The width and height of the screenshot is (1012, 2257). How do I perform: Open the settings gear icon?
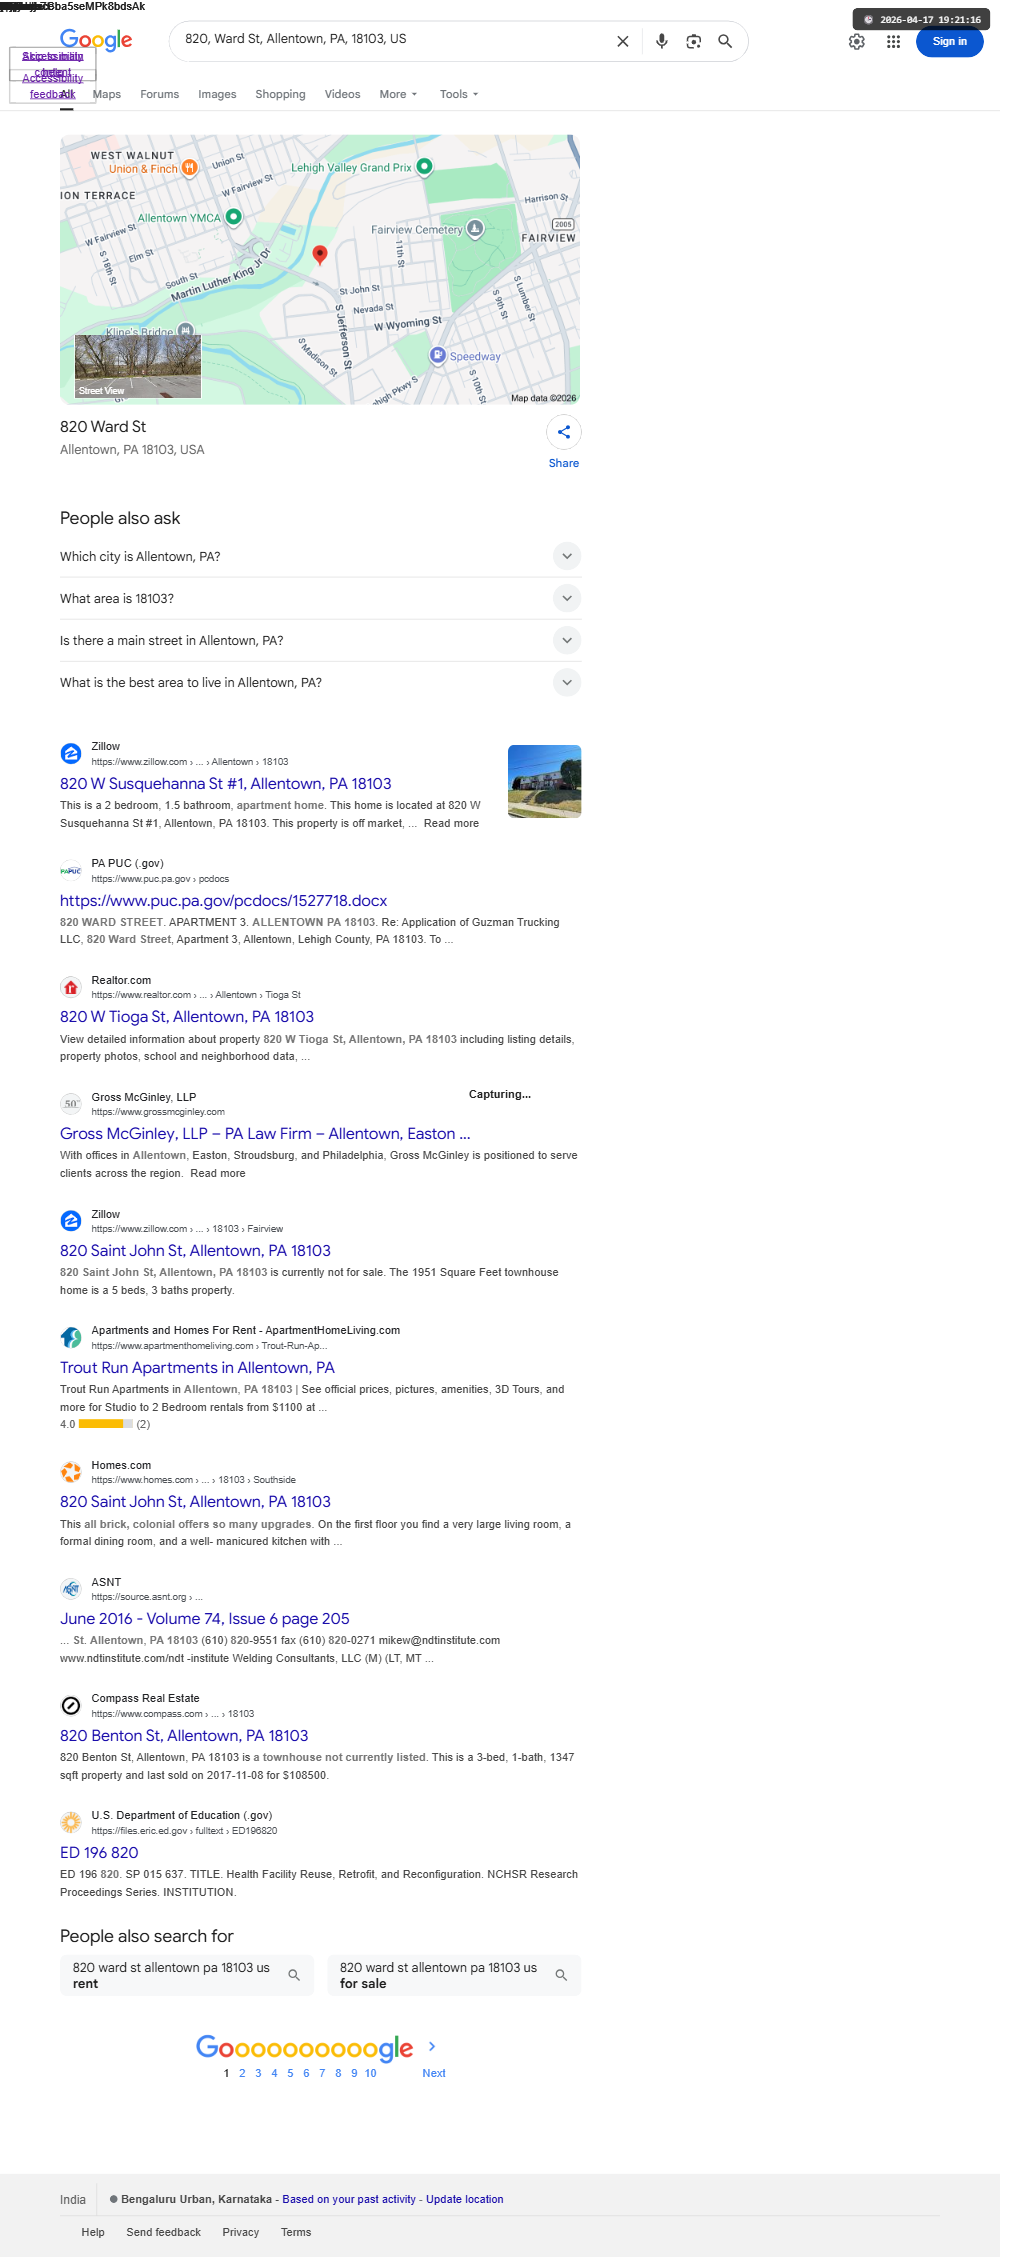(x=857, y=42)
